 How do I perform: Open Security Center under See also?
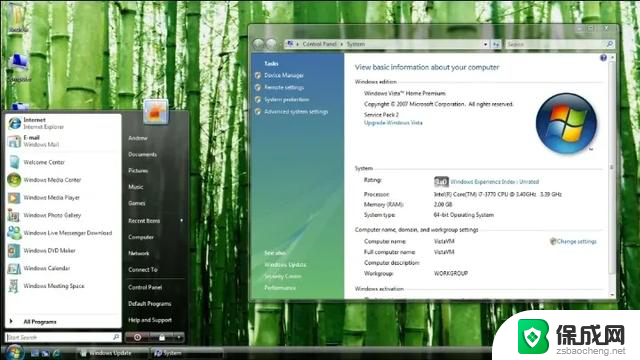(282, 276)
